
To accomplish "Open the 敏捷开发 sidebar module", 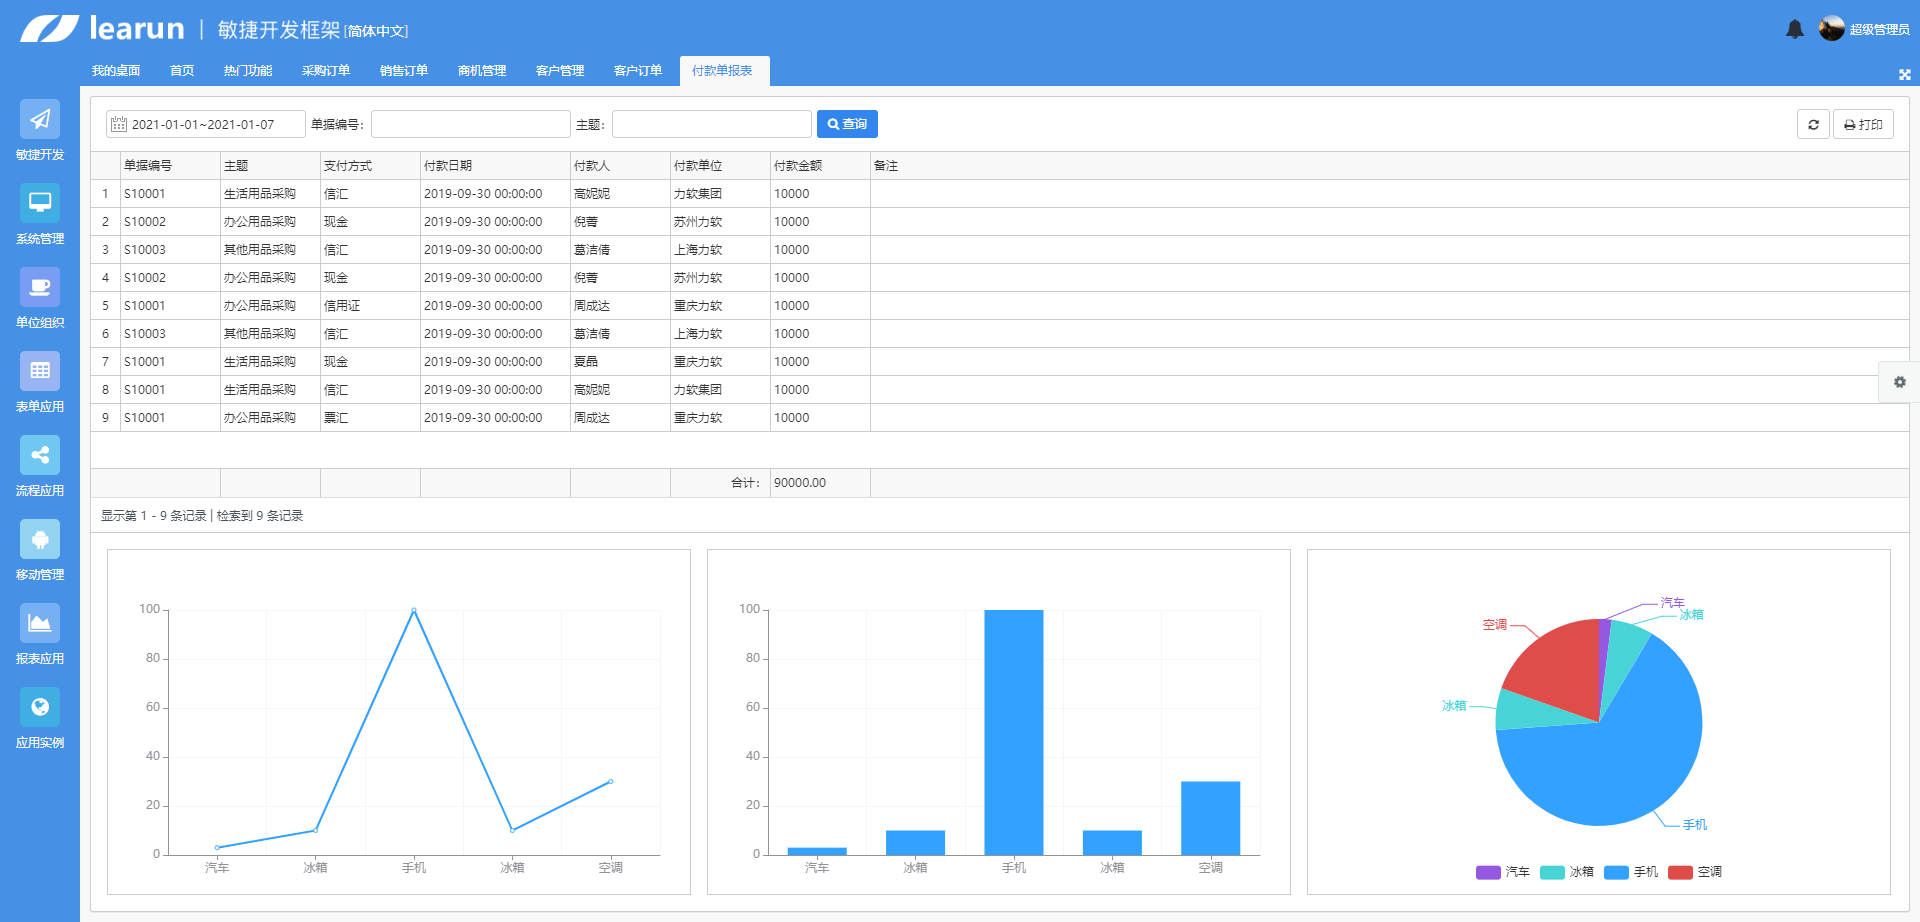I will click(40, 130).
